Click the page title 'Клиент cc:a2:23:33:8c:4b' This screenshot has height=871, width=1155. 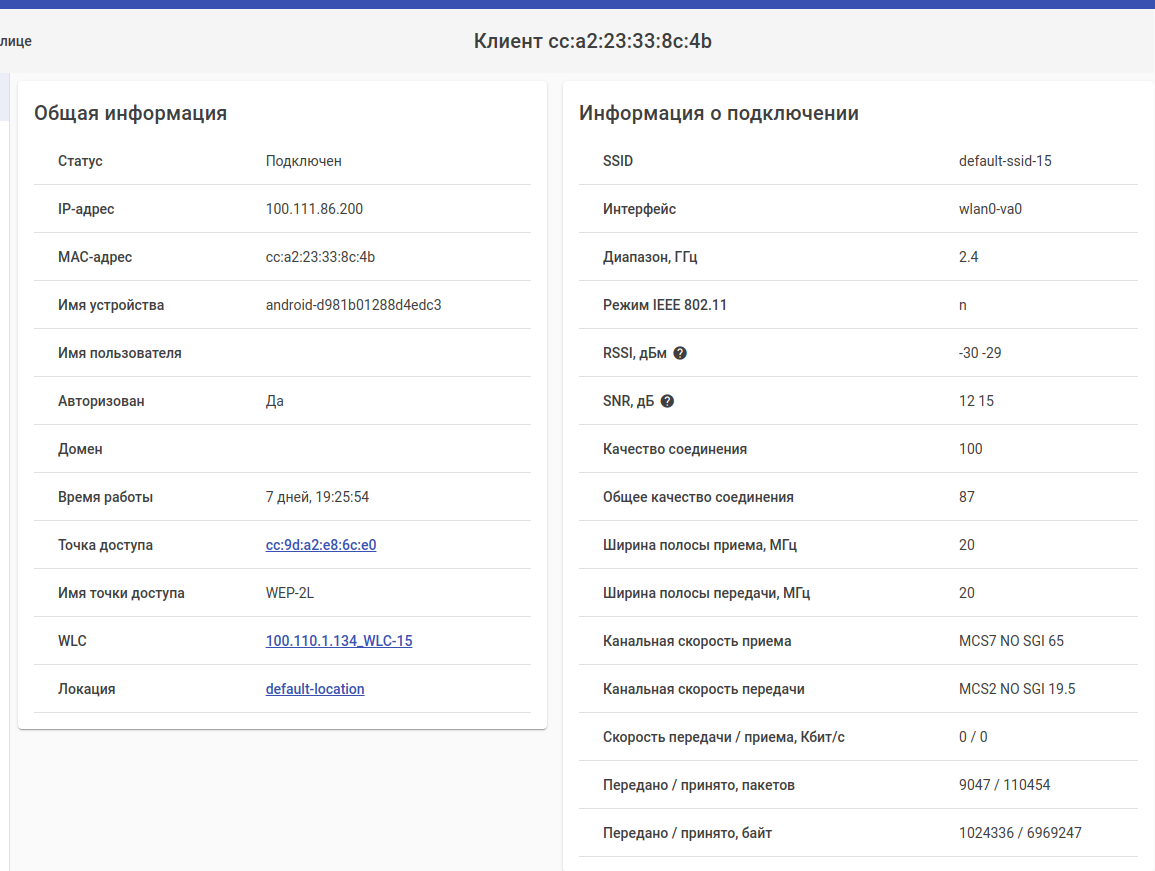point(592,41)
